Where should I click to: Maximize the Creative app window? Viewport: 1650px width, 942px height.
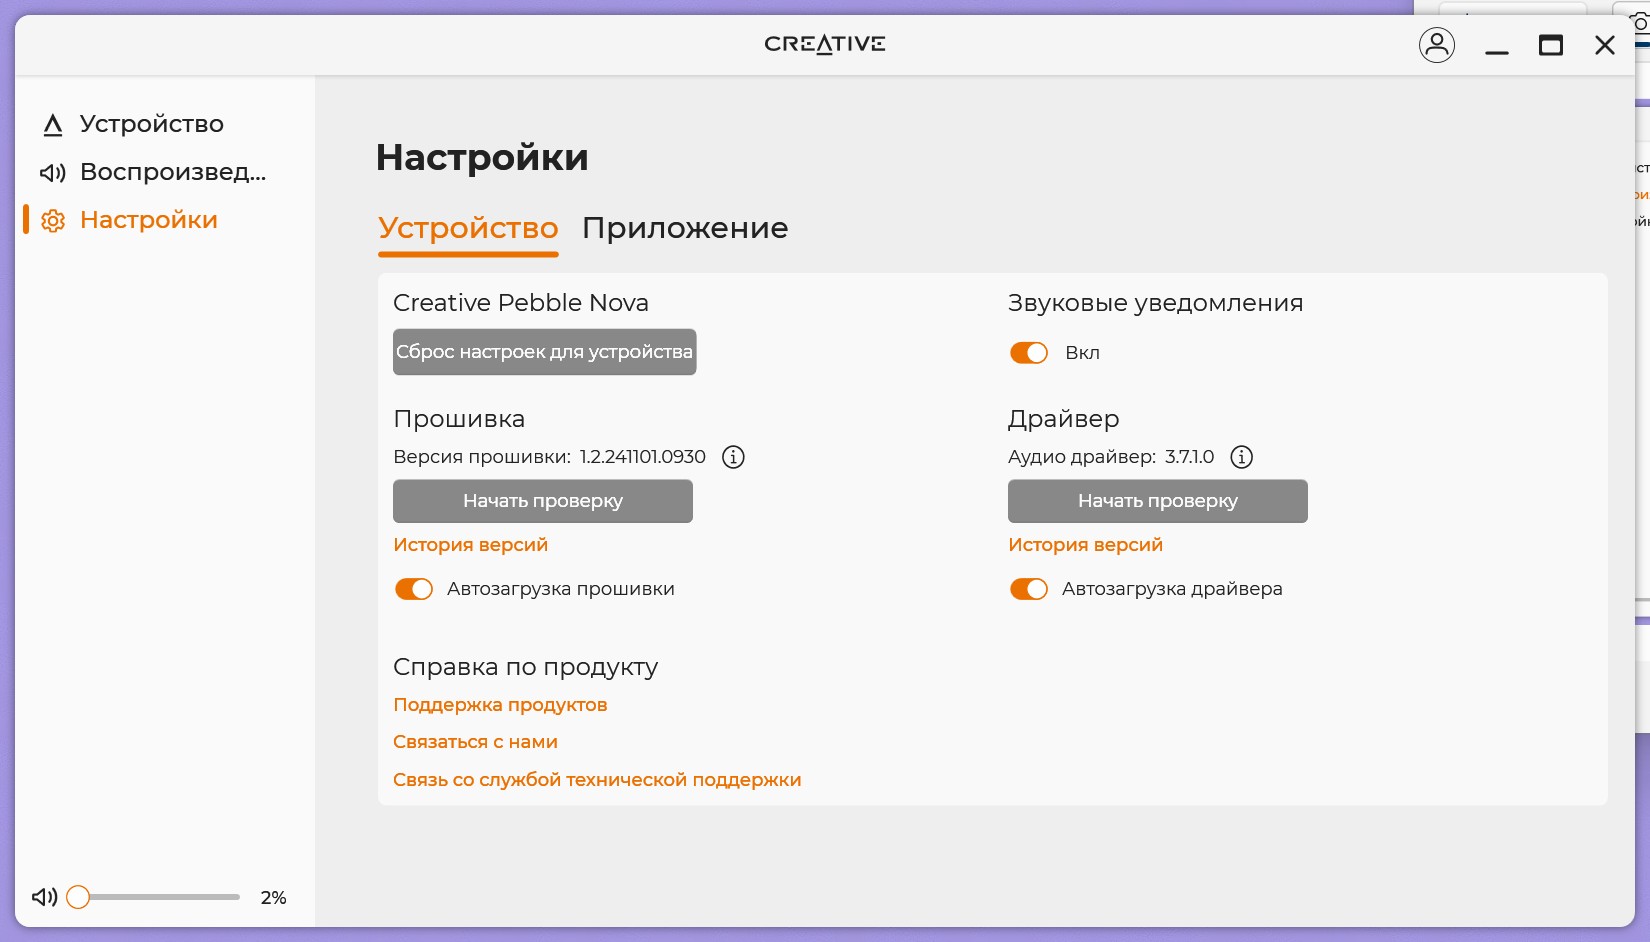tap(1551, 45)
